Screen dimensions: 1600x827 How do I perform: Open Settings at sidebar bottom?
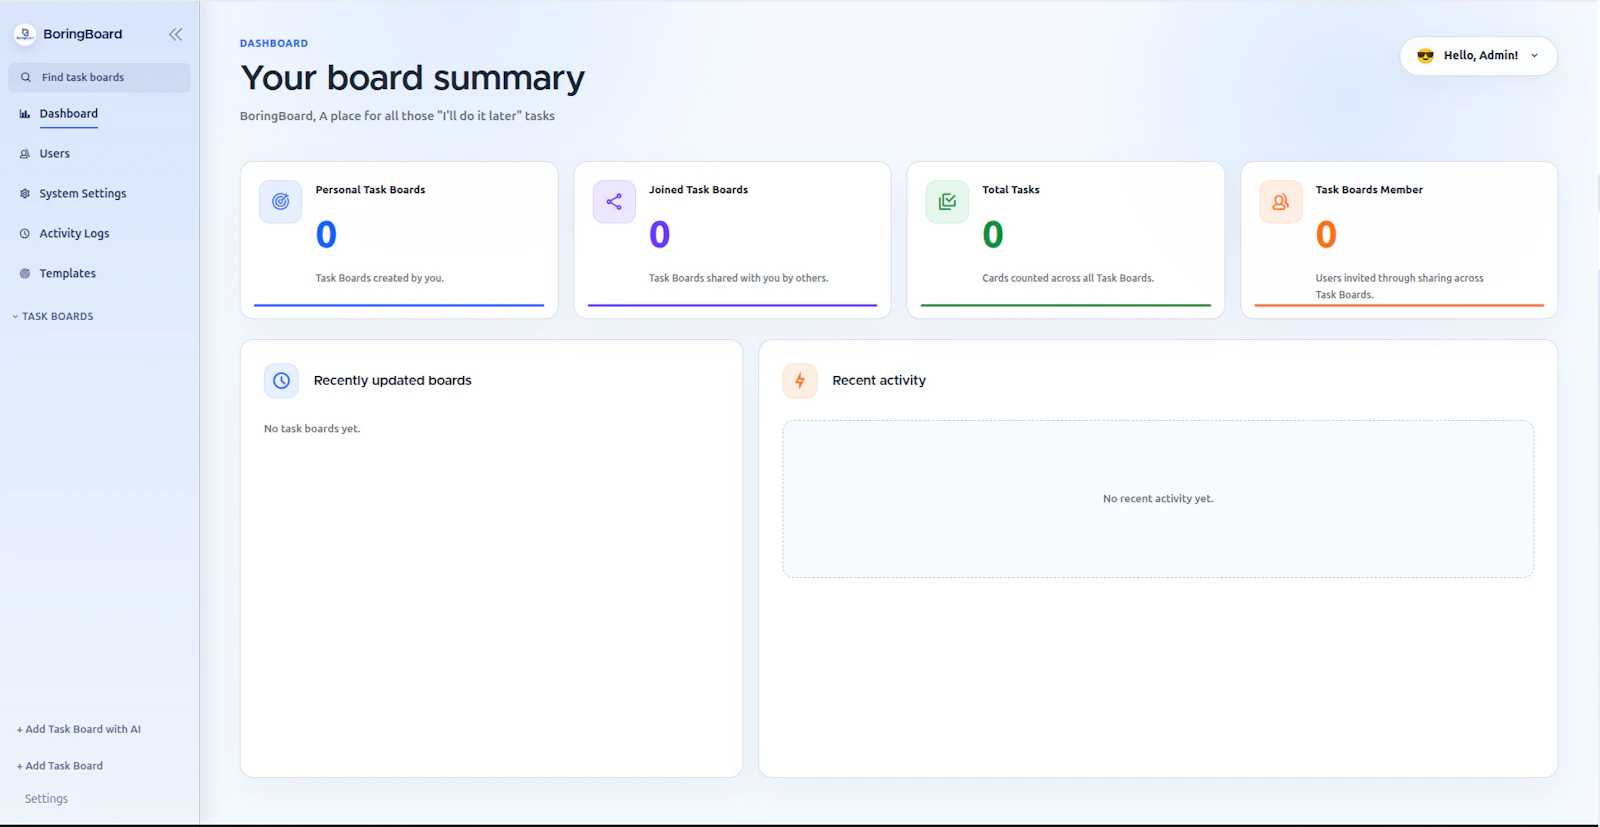point(46,799)
